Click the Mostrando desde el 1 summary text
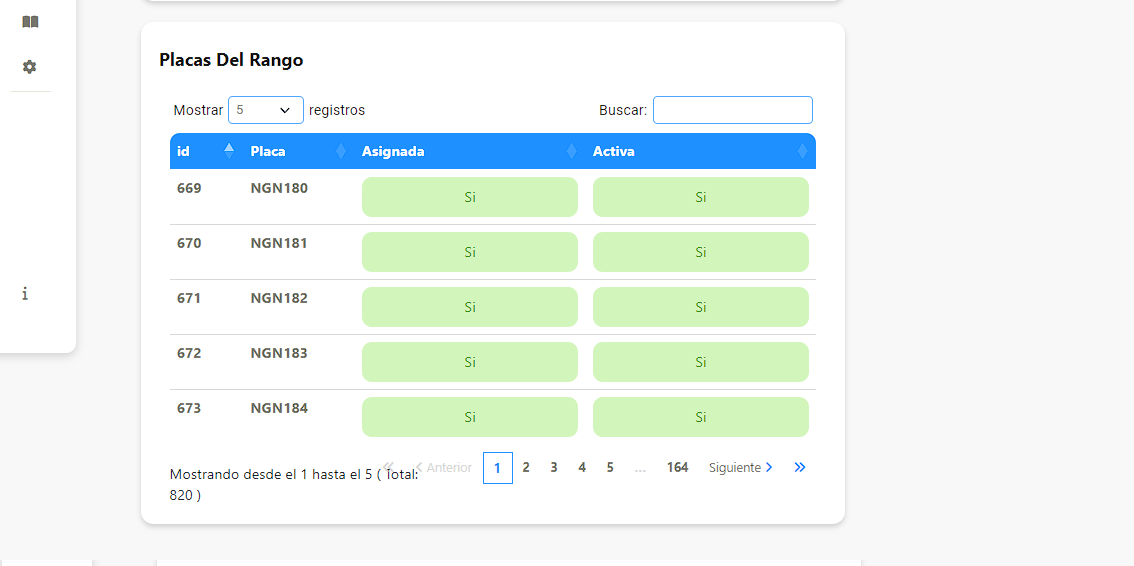The width and height of the screenshot is (1134, 566). pyautogui.click(x=294, y=484)
